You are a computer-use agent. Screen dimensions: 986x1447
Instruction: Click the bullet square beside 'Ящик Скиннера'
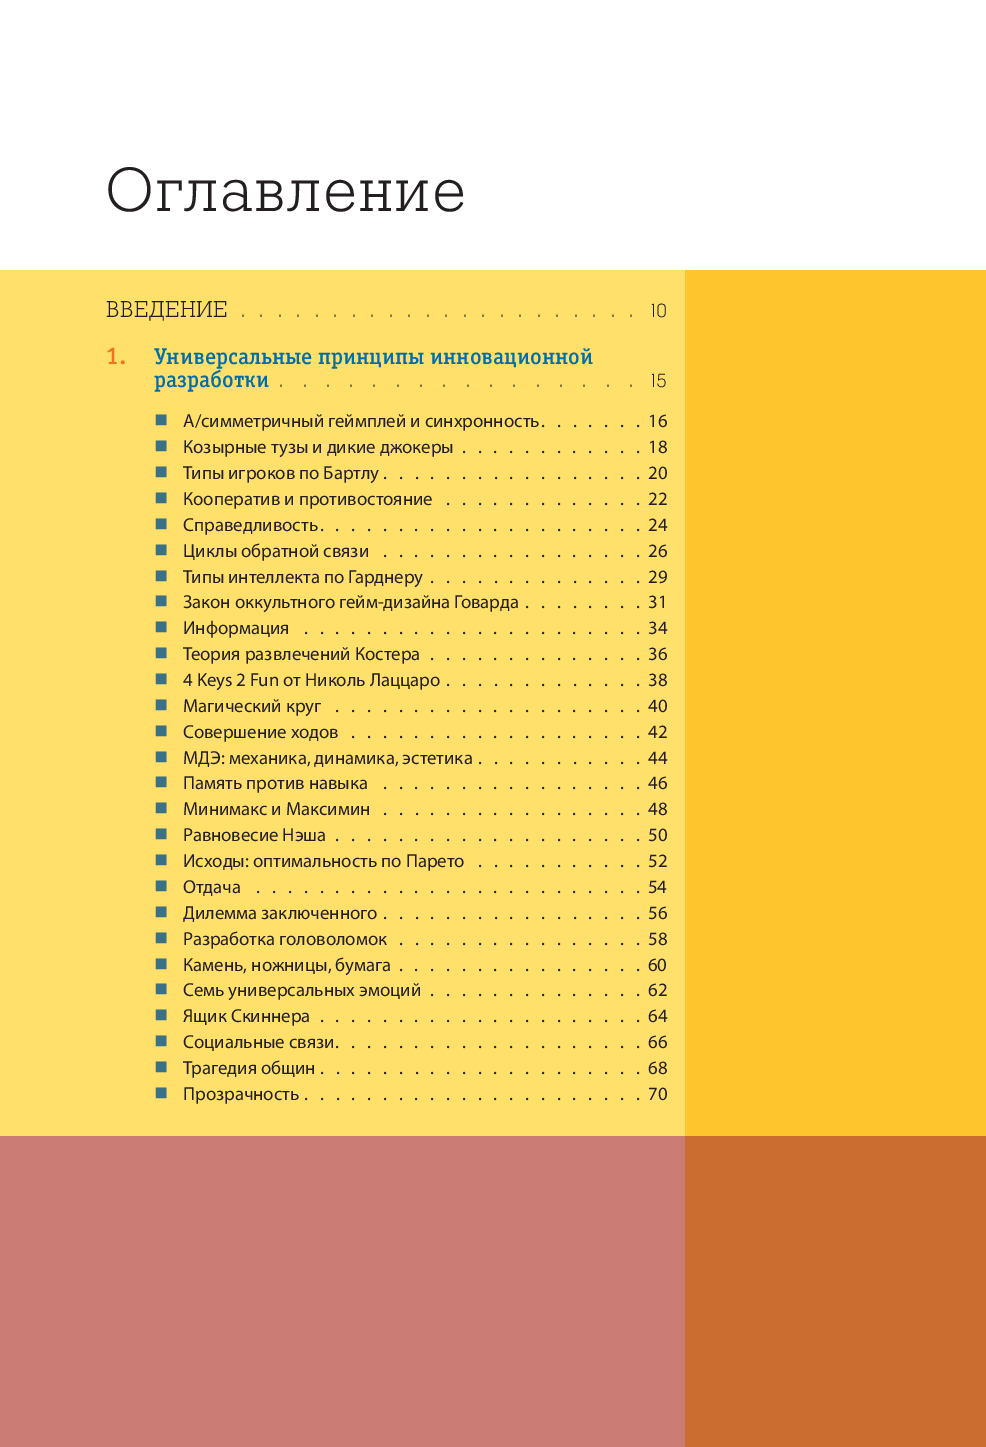161,1015
